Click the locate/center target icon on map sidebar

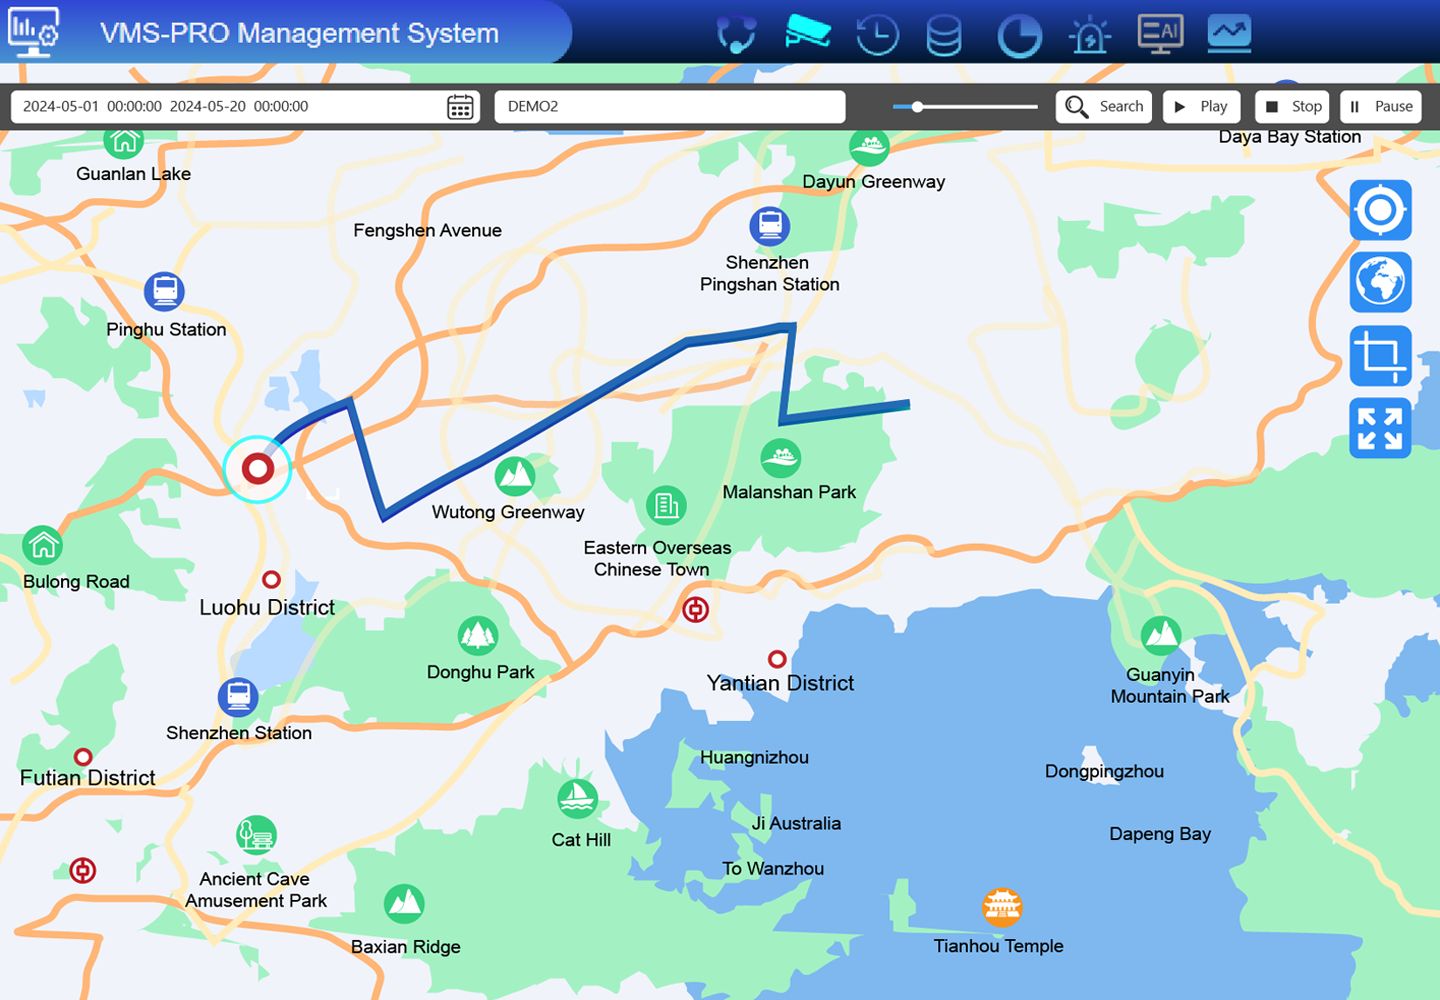1380,210
